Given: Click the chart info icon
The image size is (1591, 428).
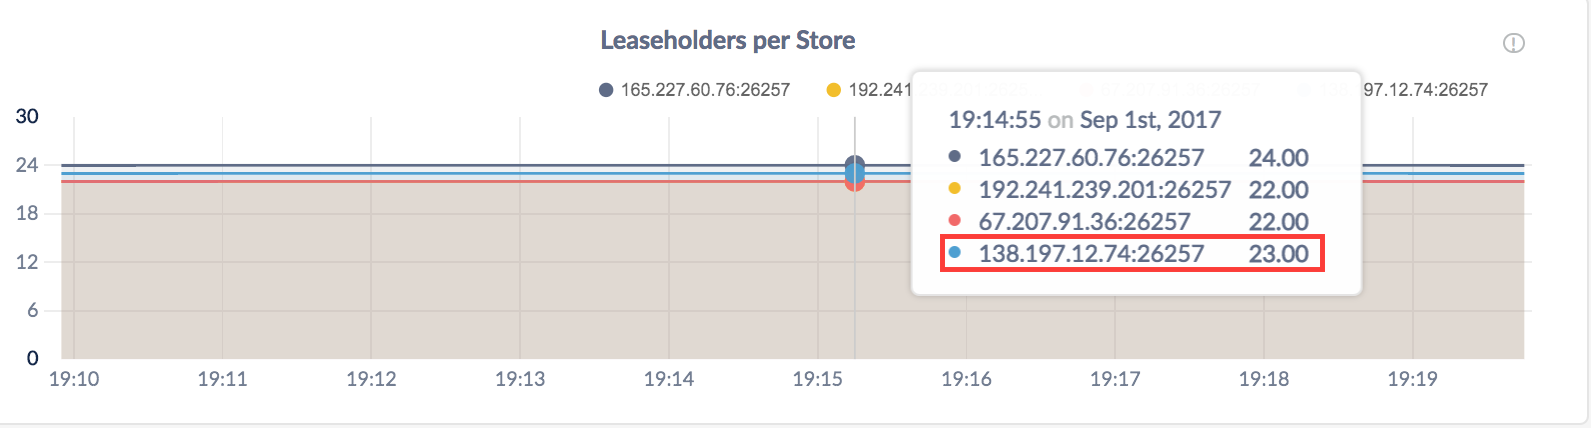Looking at the screenshot, I should pos(1513,43).
